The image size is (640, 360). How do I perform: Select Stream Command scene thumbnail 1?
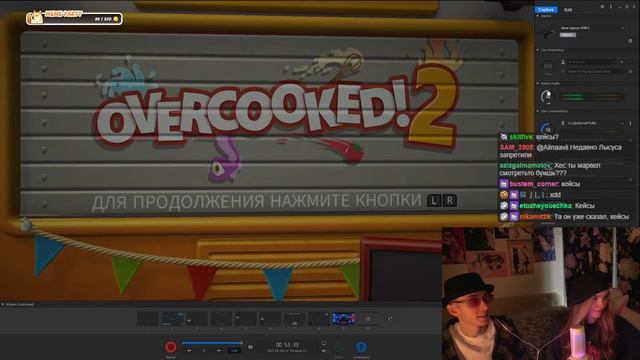(x=148, y=319)
